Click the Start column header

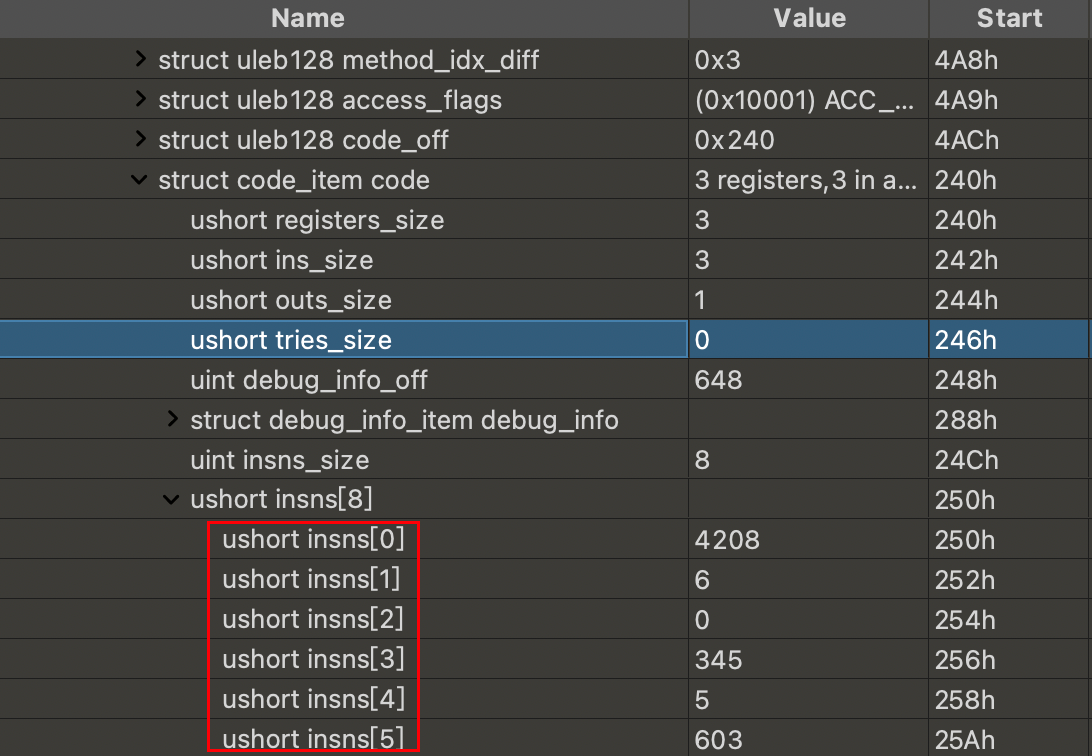tap(1009, 18)
